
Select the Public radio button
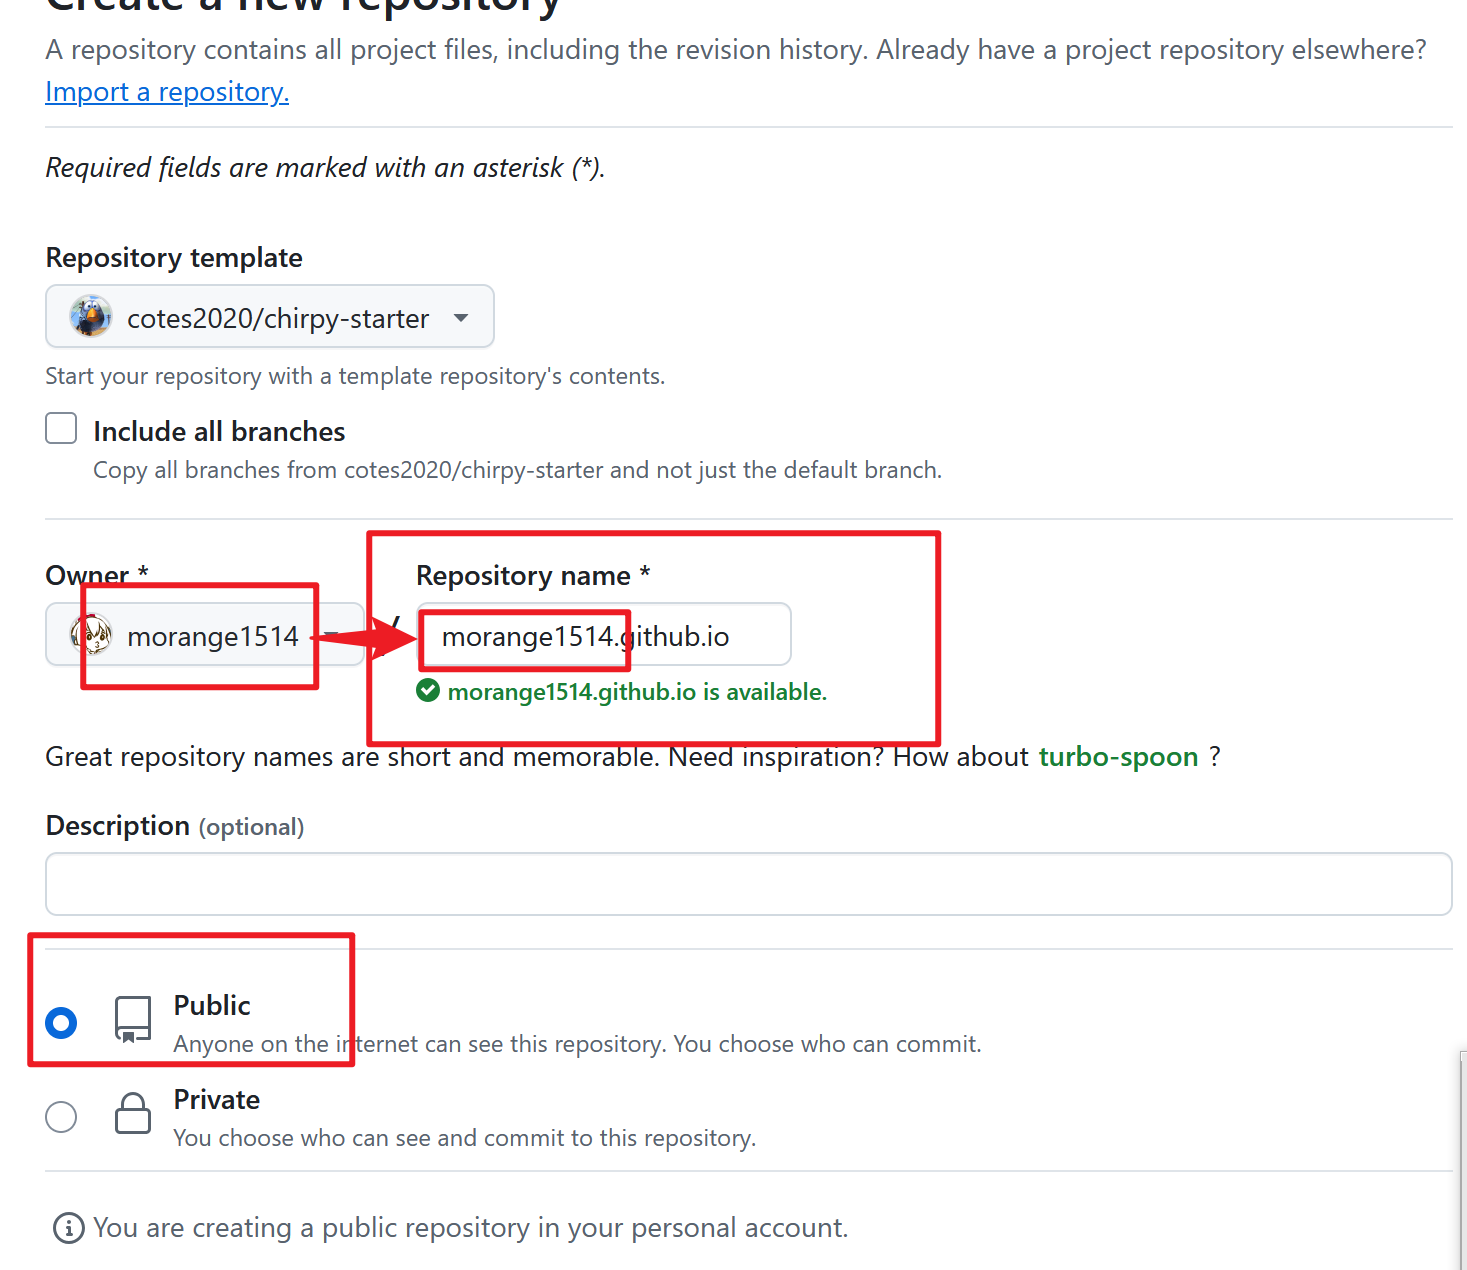point(61,1022)
